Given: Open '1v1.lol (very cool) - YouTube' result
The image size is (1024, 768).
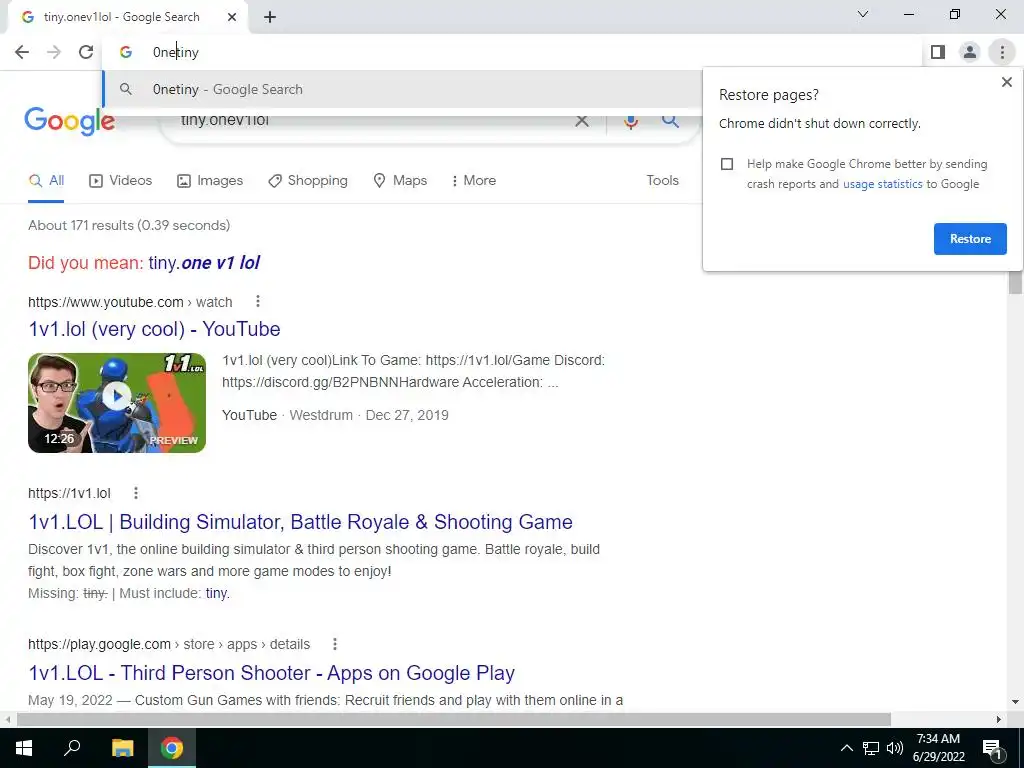Looking at the screenshot, I should [154, 329].
